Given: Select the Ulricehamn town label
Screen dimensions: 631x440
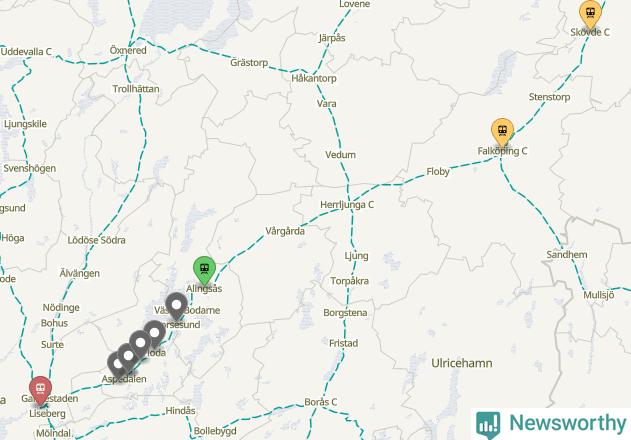Looking at the screenshot, I should [462, 363].
